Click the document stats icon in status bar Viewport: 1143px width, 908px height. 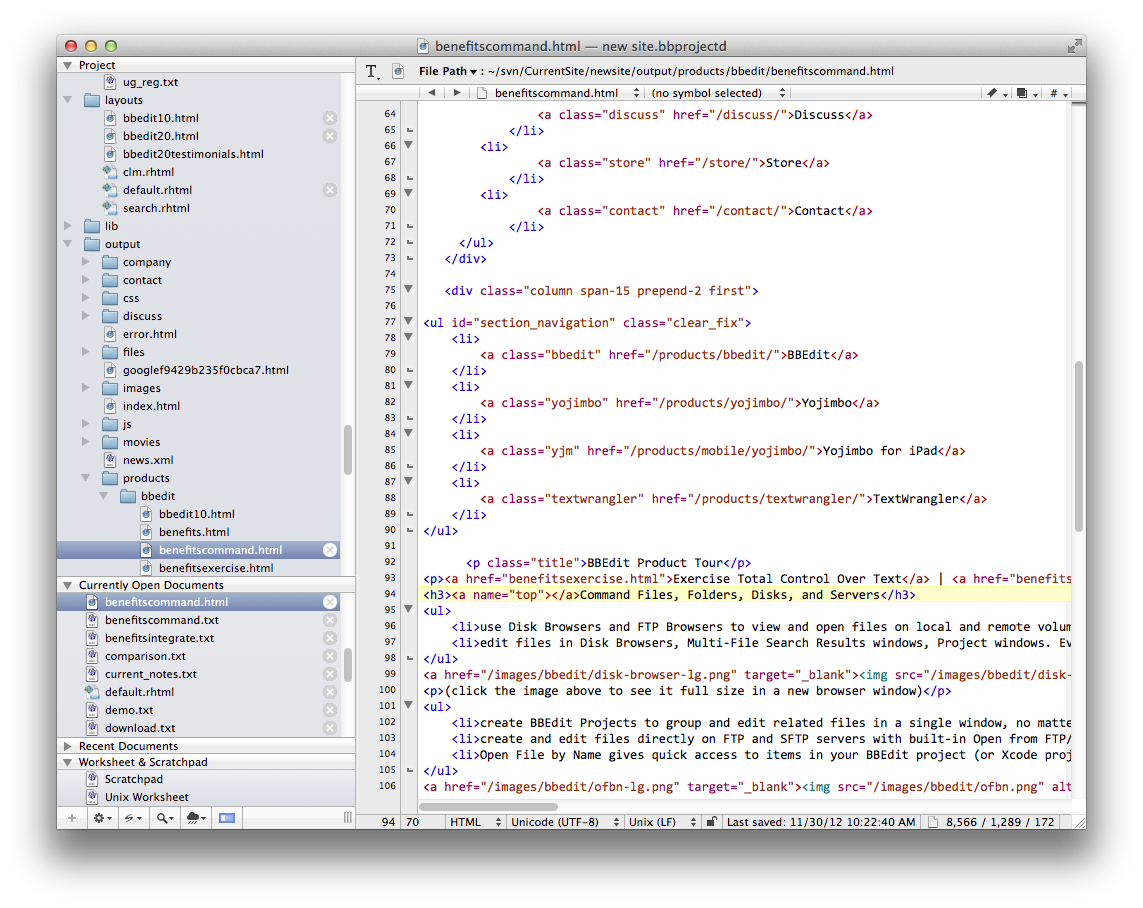932,822
